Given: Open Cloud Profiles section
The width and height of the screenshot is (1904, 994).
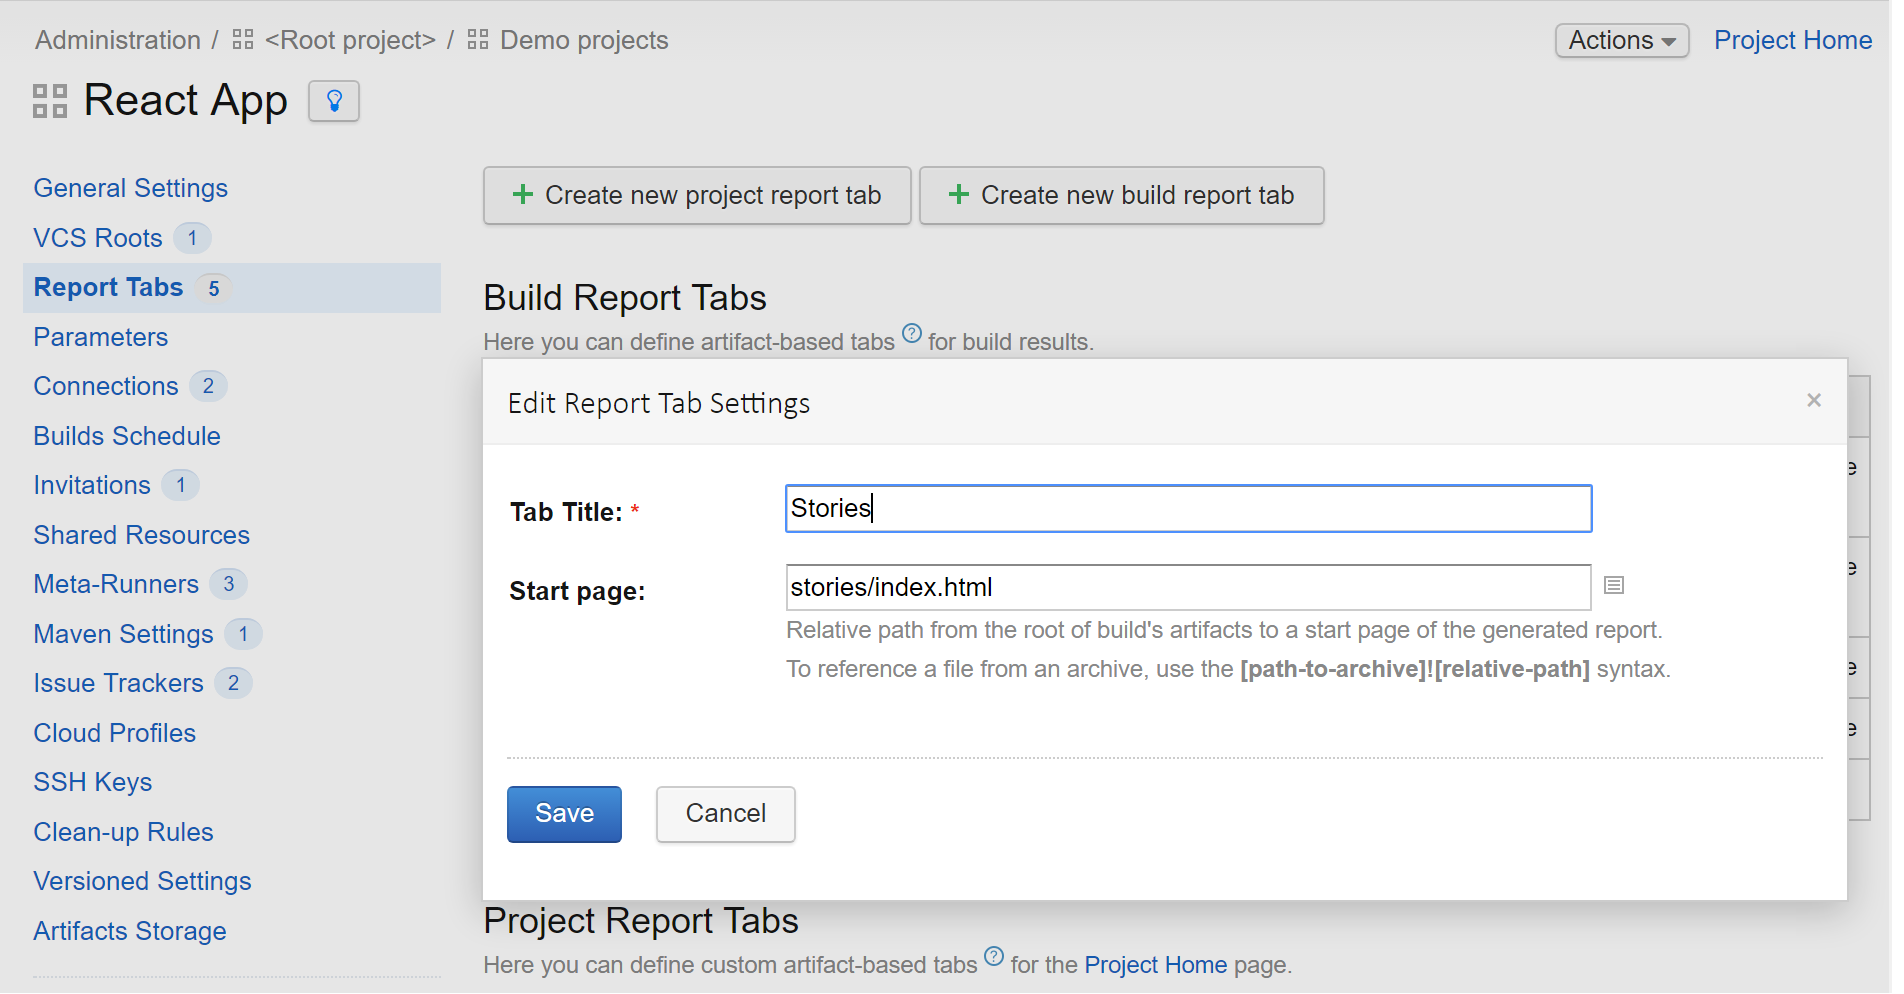Looking at the screenshot, I should pos(115,733).
